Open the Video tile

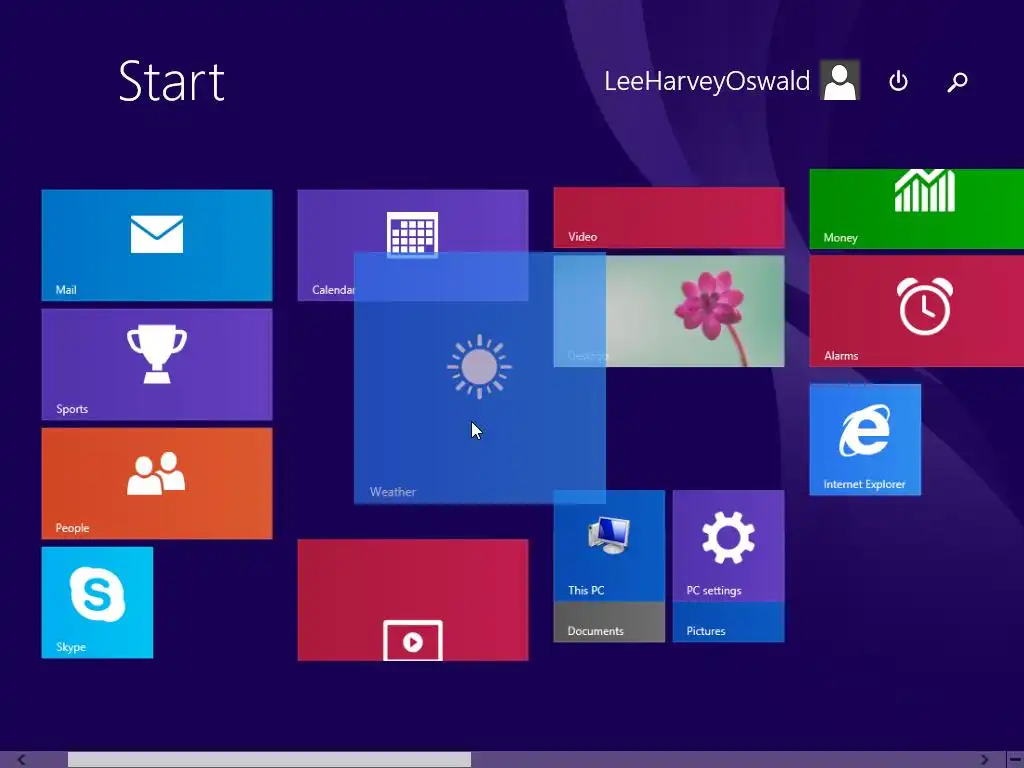(x=669, y=217)
